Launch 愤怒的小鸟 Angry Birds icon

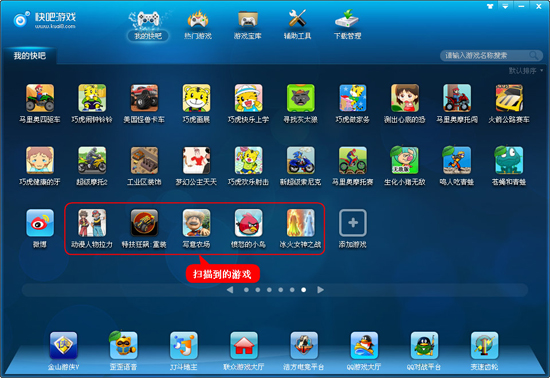[248, 223]
